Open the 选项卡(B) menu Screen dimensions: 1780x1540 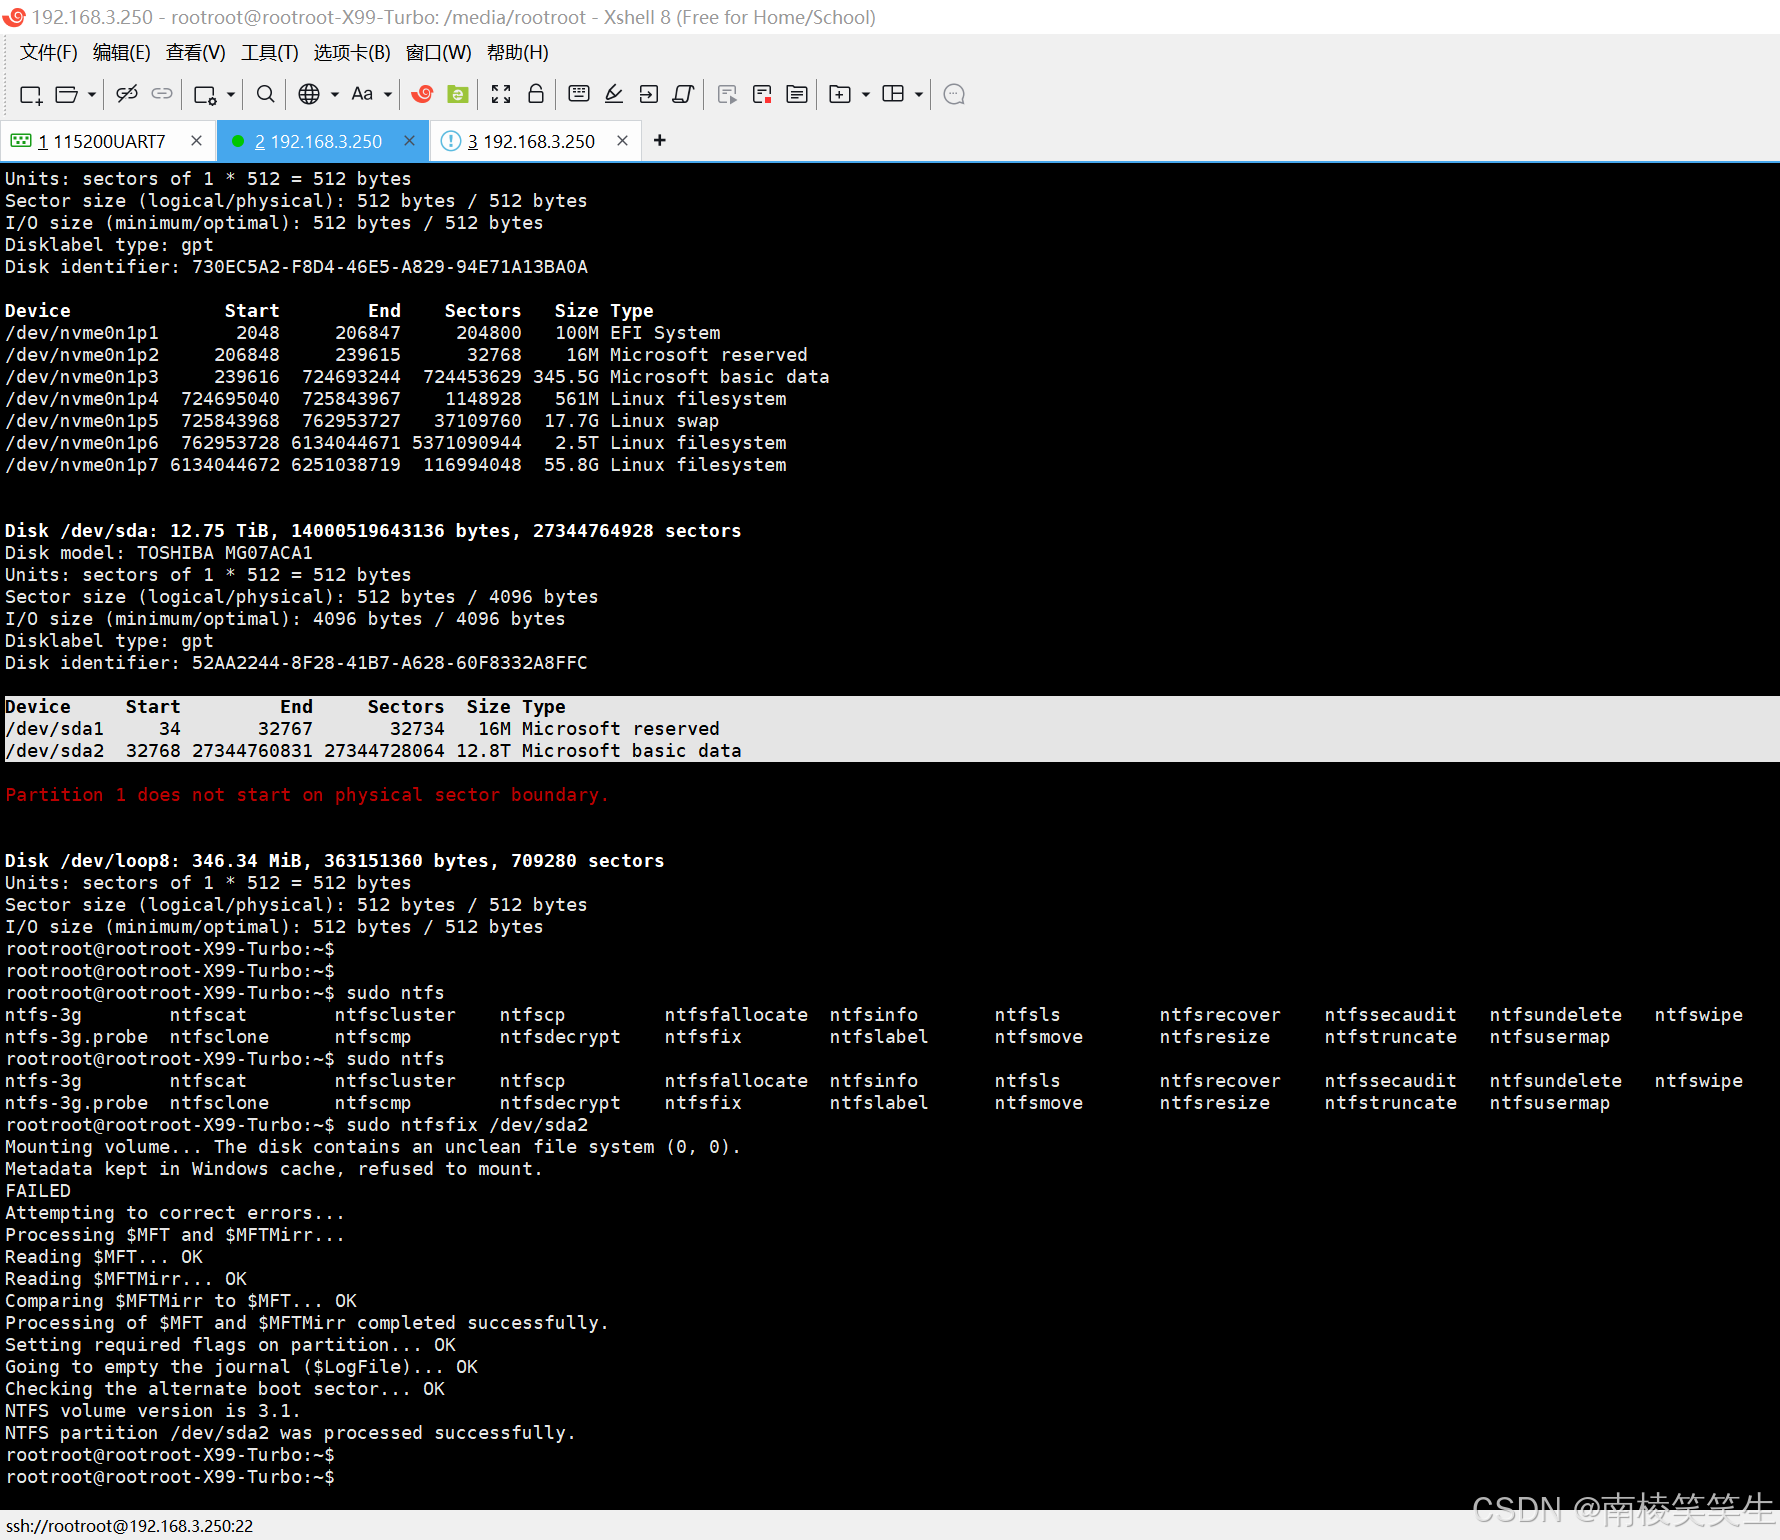tap(352, 53)
